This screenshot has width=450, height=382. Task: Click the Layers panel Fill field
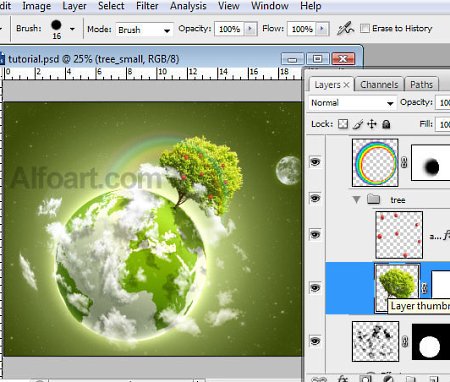[x=443, y=124]
